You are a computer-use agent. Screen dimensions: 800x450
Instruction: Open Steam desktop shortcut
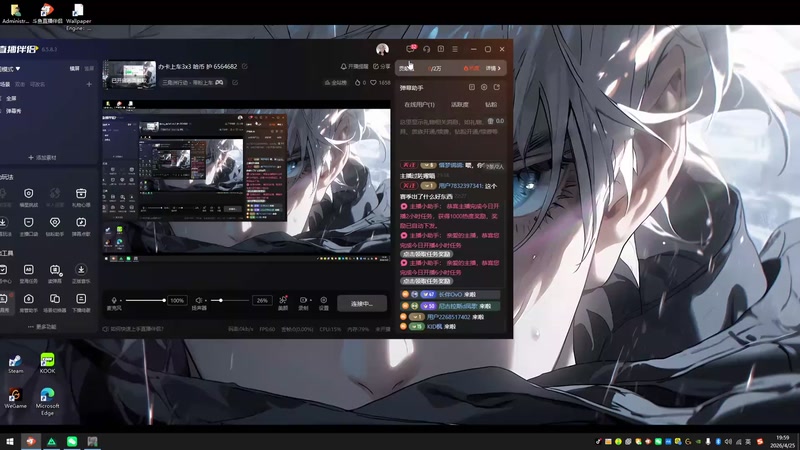point(15,364)
